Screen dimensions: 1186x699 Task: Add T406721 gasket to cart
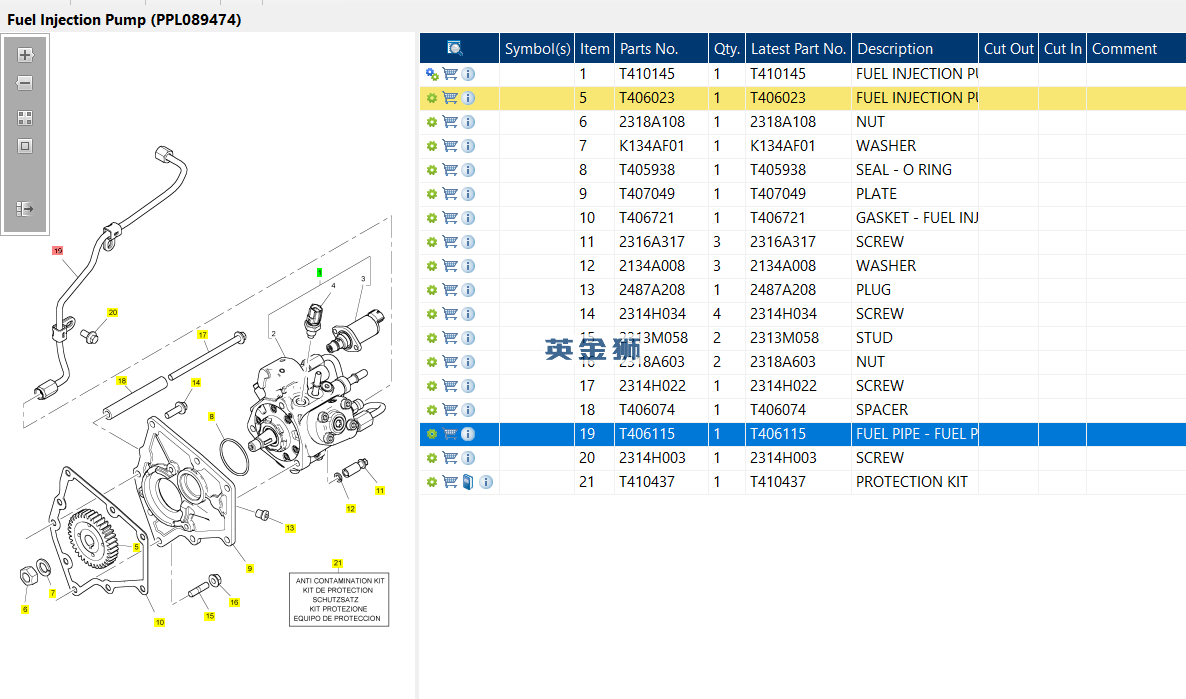point(450,218)
